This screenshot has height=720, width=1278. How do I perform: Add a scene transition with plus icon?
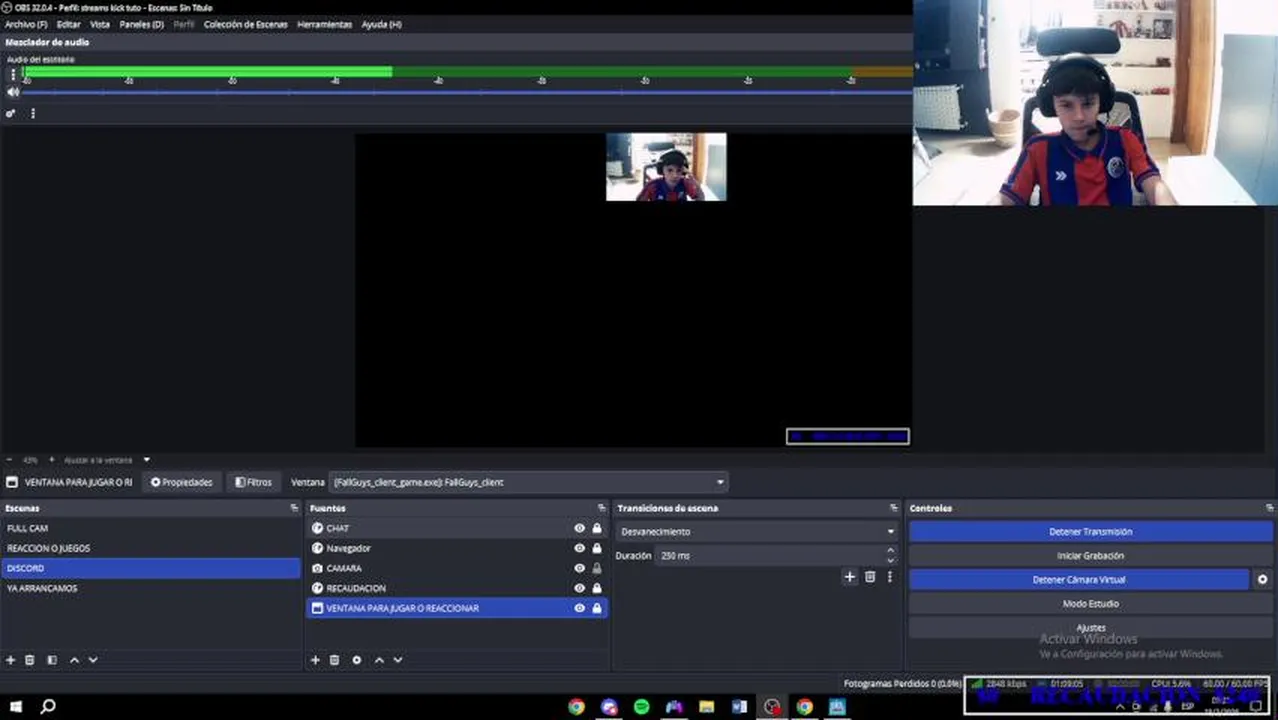(850, 577)
